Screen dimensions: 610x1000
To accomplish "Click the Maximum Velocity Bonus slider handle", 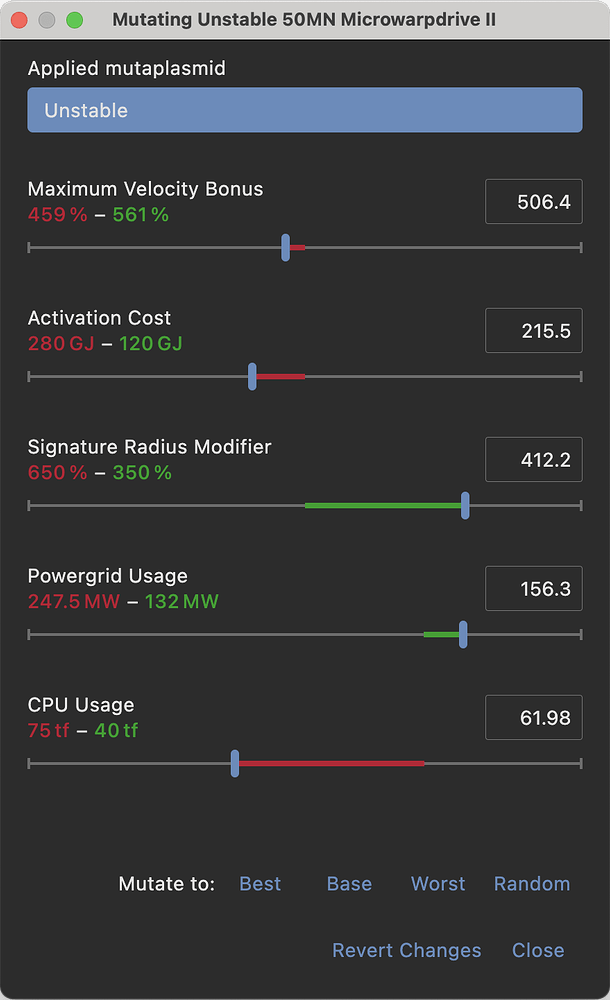I will (x=286, y=248).
